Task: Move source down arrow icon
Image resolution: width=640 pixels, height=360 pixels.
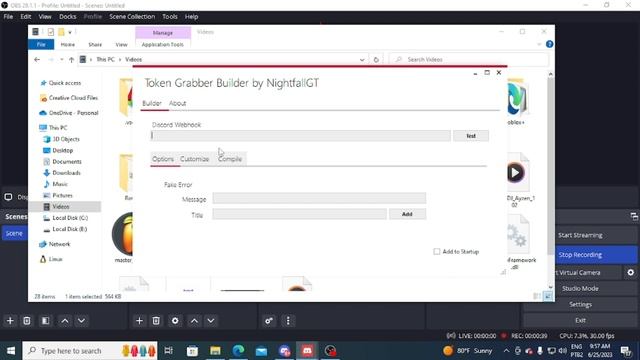Action: pyautogui.click(x=211, y=321)
